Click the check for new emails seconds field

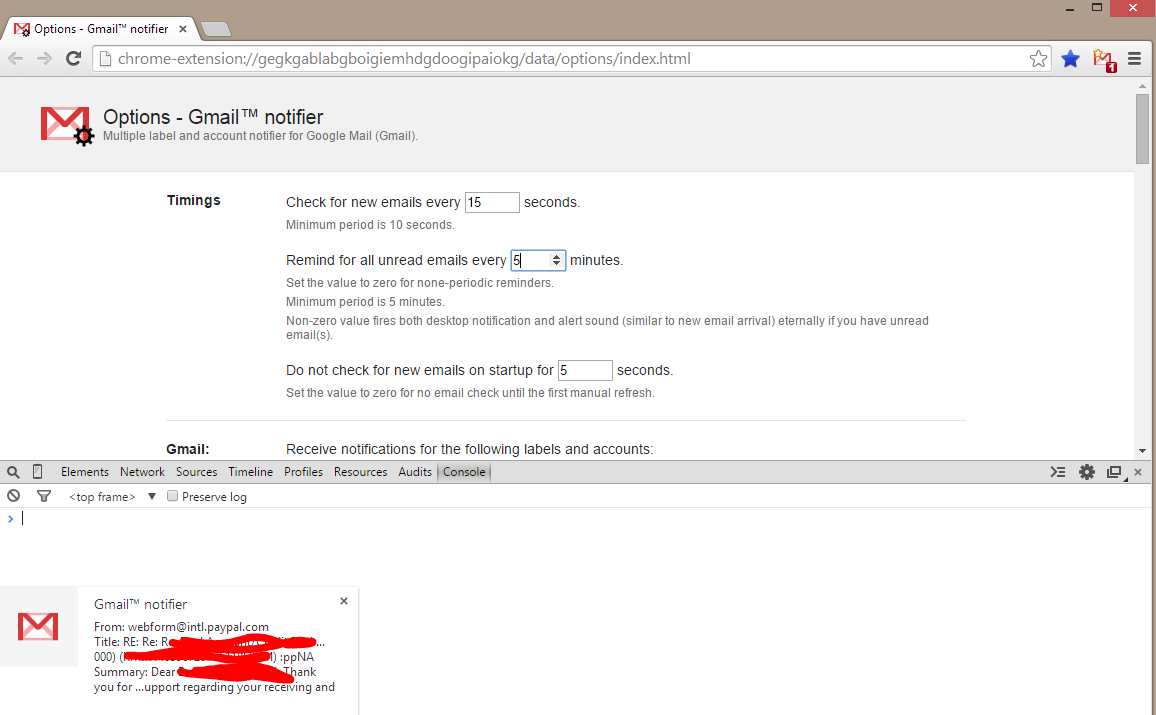492,202
